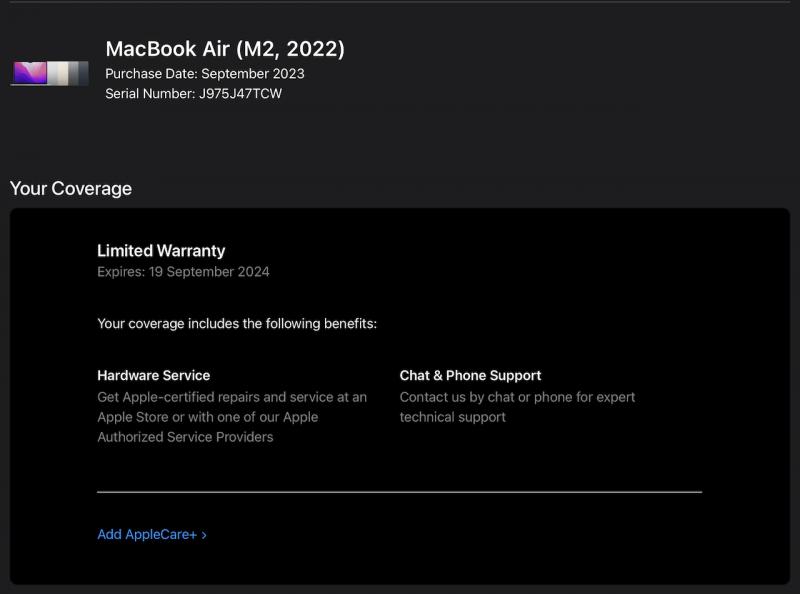
Task: Click the Hardware Service heading
Action: click(x=154, y=376)
